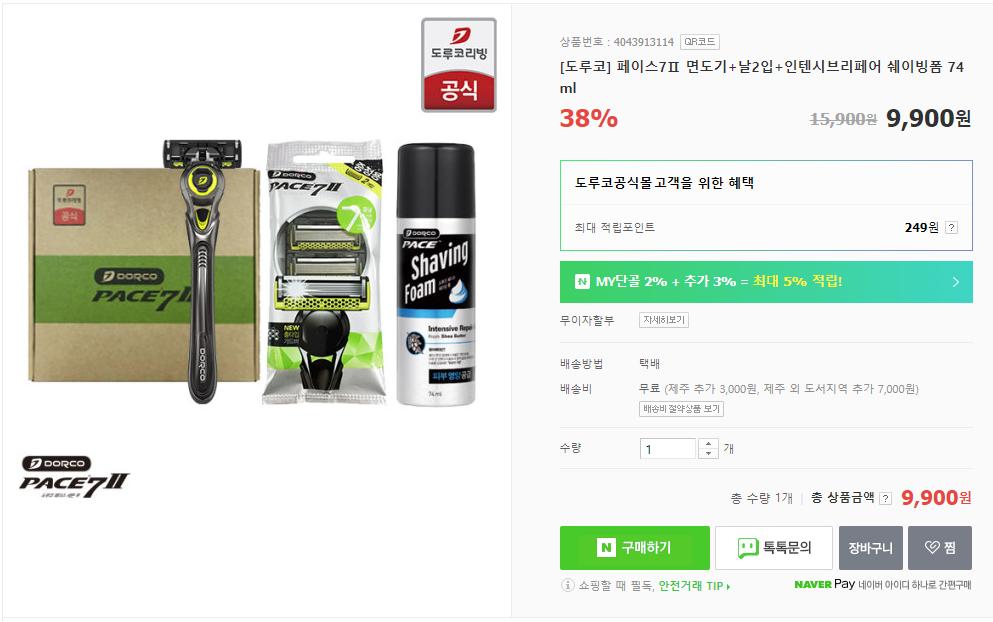Click the green N icon on MY단골 banner

click(x=582, y=282)
